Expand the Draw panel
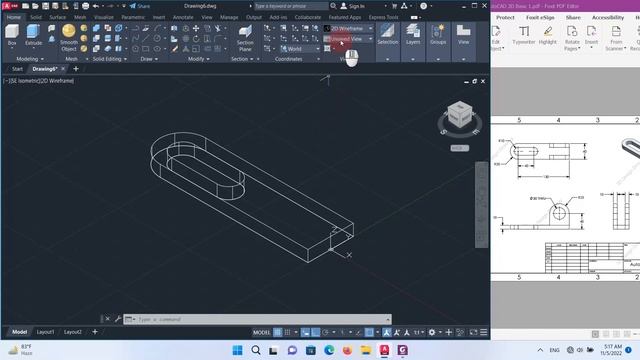The height and width of the screenshot is (360, 640). point(149,59)
